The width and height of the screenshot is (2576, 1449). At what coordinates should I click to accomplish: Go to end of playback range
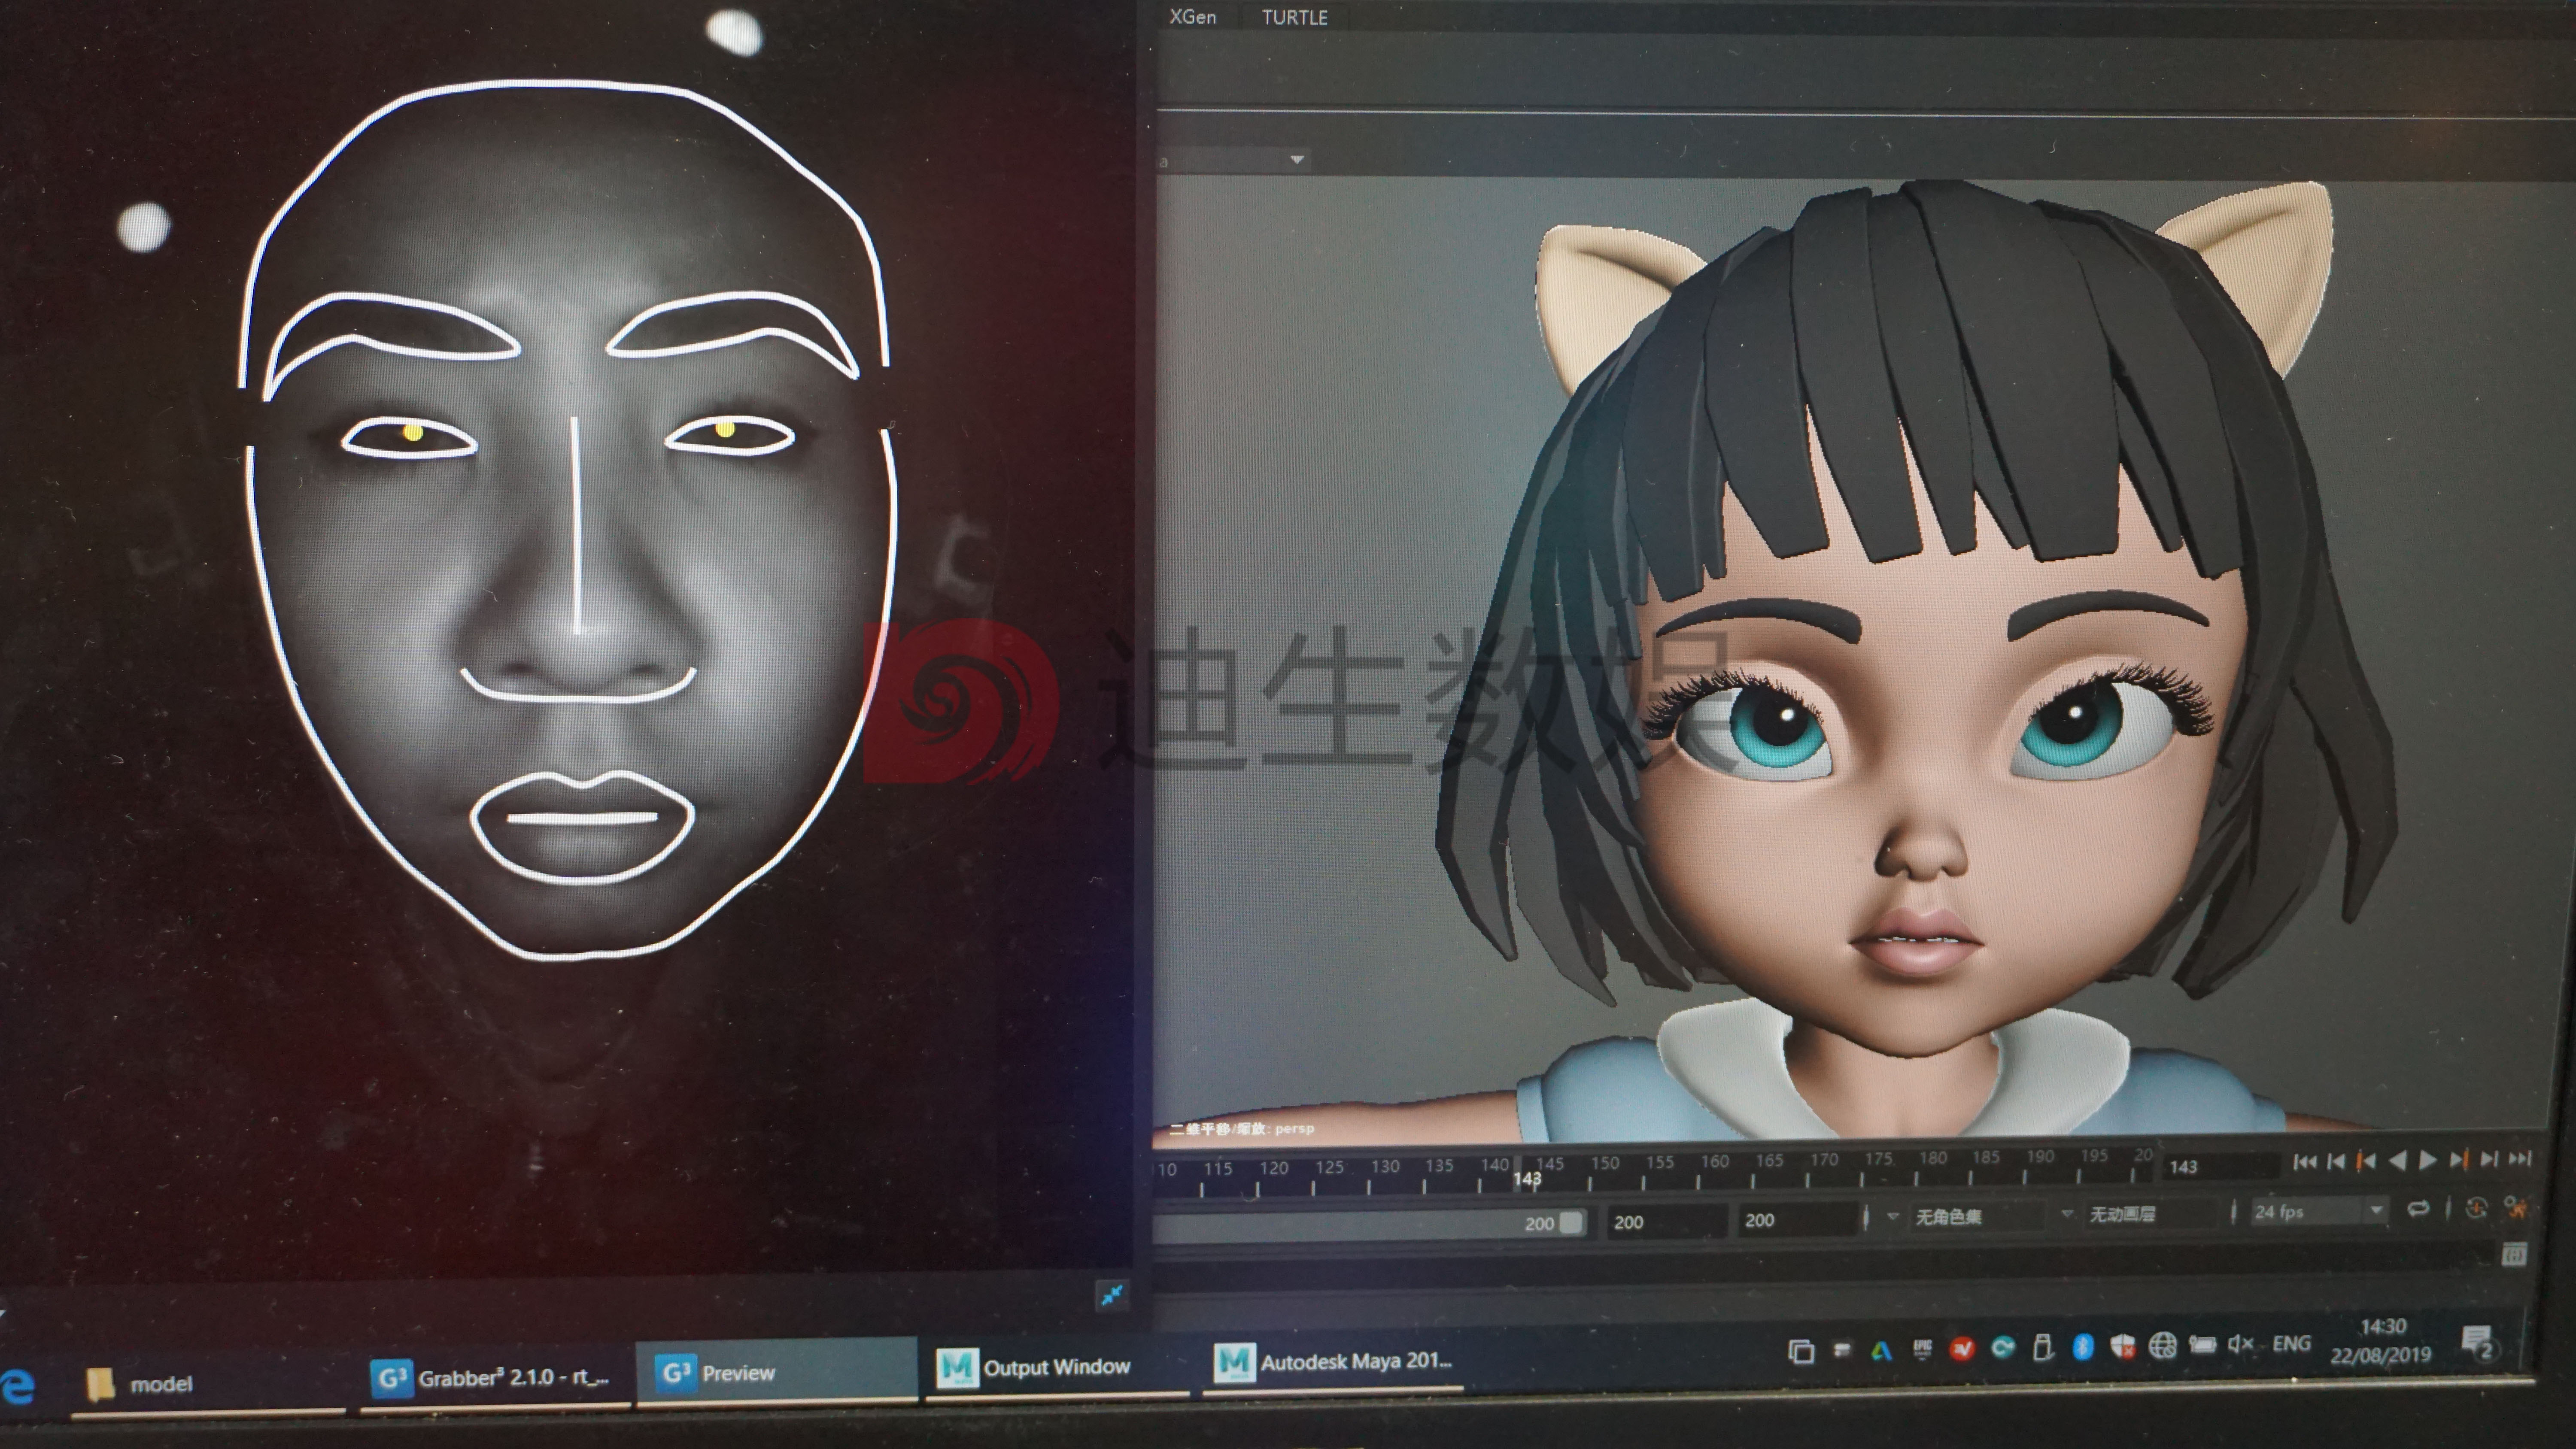tap(2520, 1158)
